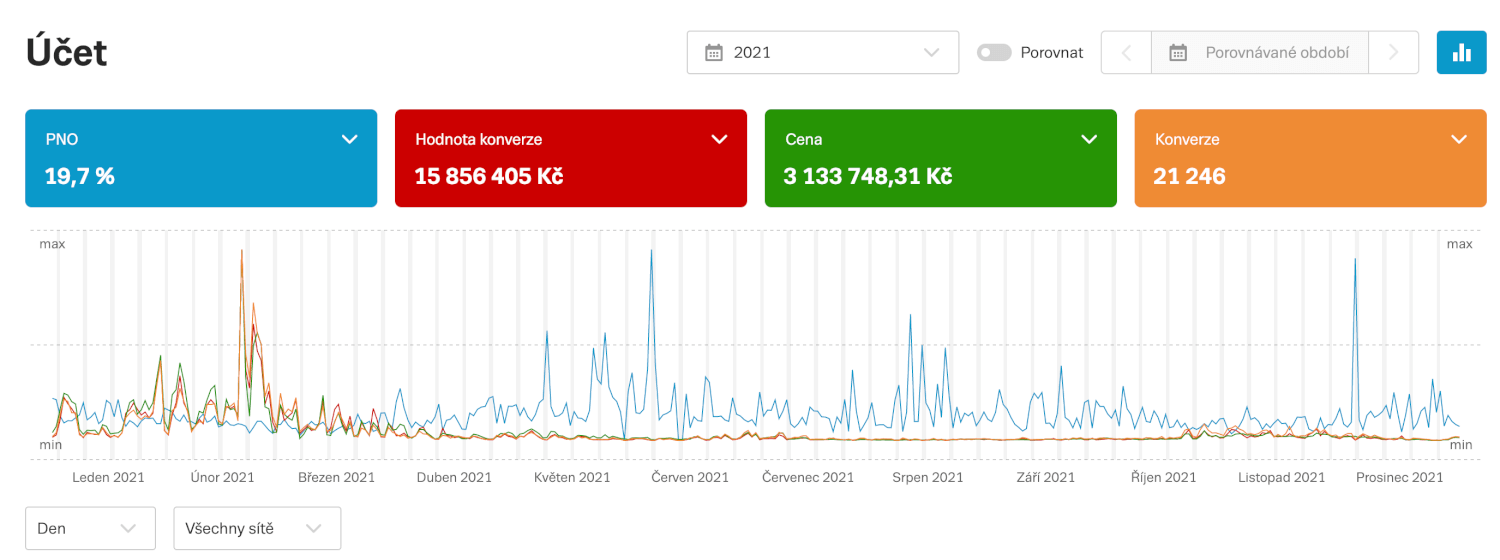Screen dimensions: 1500x560
Task: Open the 2021 date range dropdown
Action: pos(822,53)
